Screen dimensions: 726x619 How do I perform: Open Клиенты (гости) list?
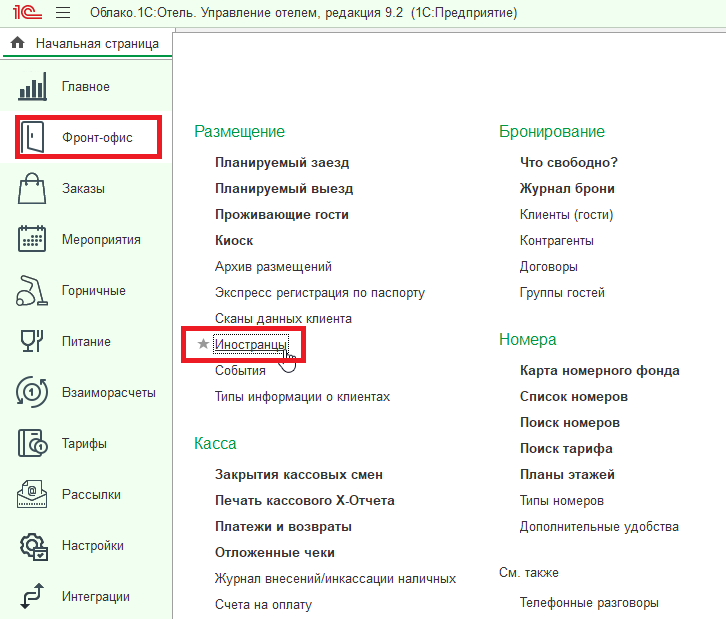point(566,214)
